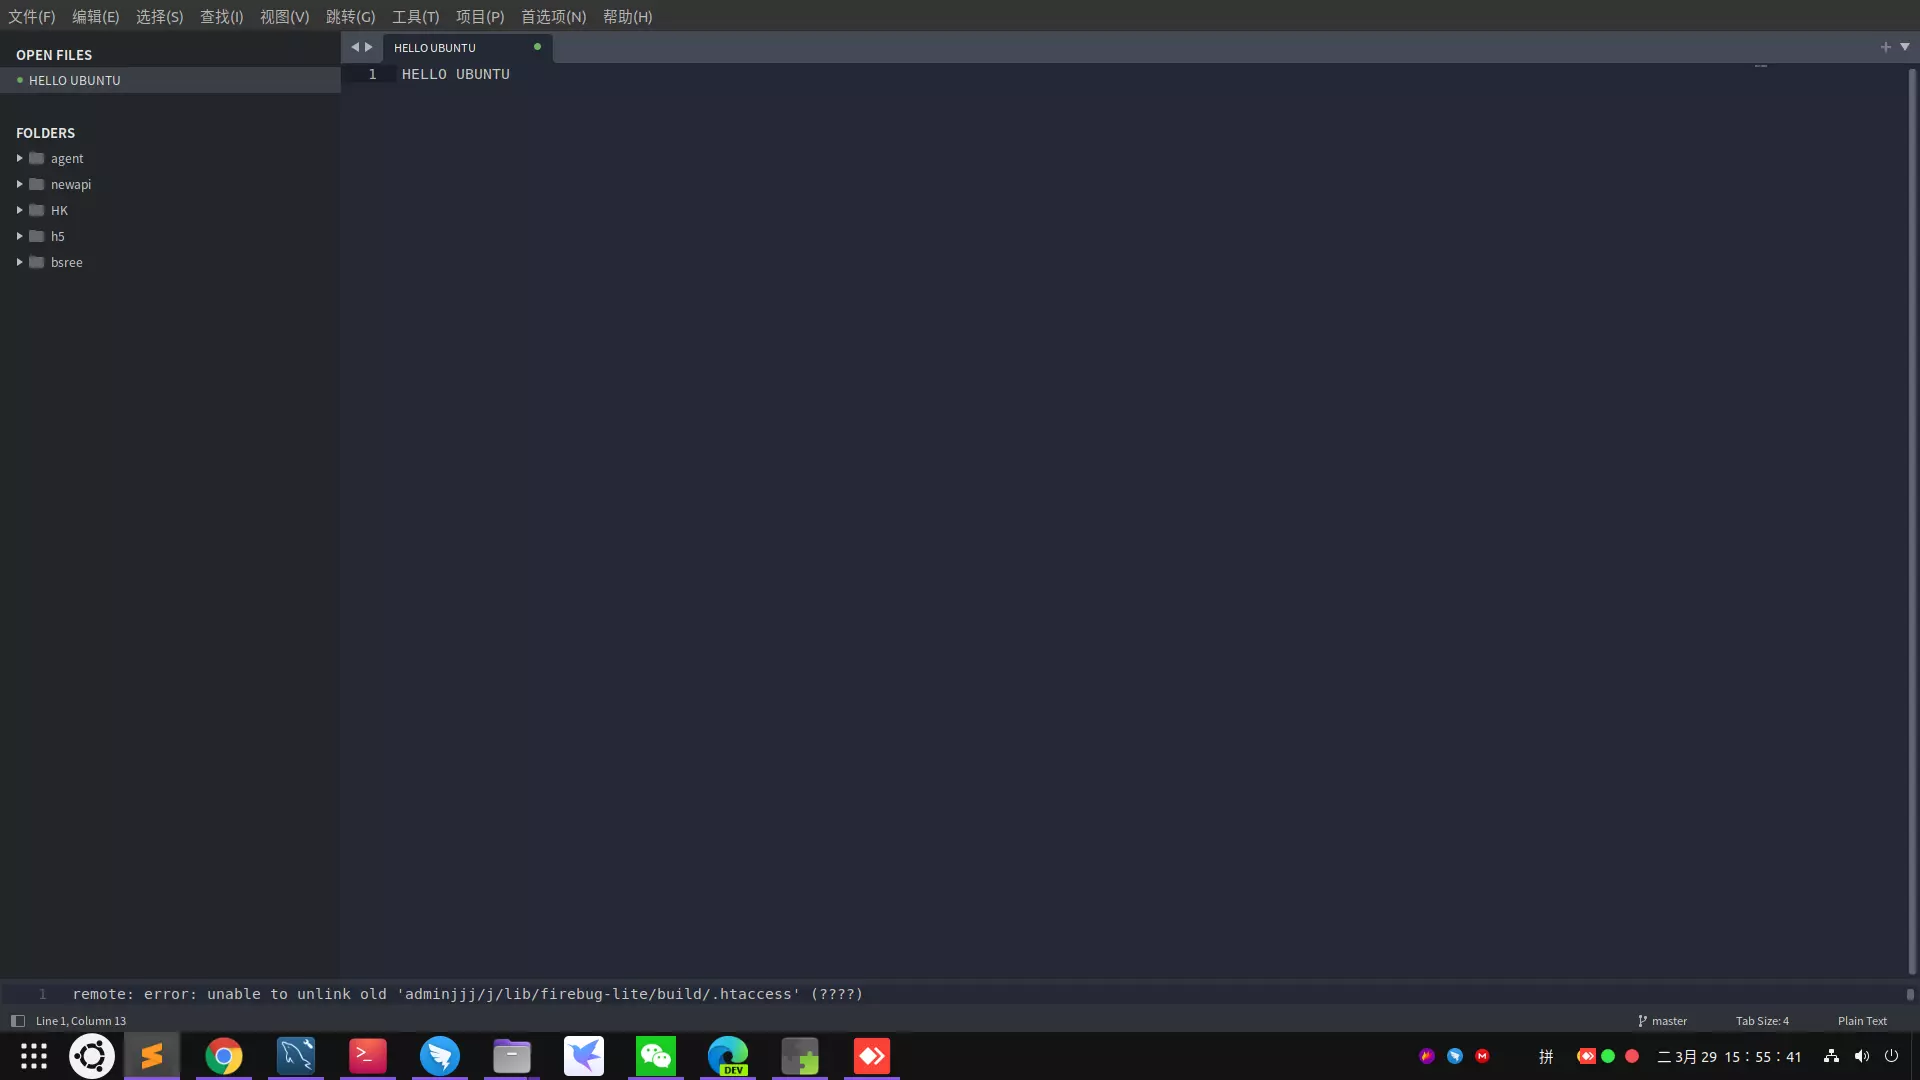
Task: Open the 工具(T) menu
Action: (x=416, y=17)
